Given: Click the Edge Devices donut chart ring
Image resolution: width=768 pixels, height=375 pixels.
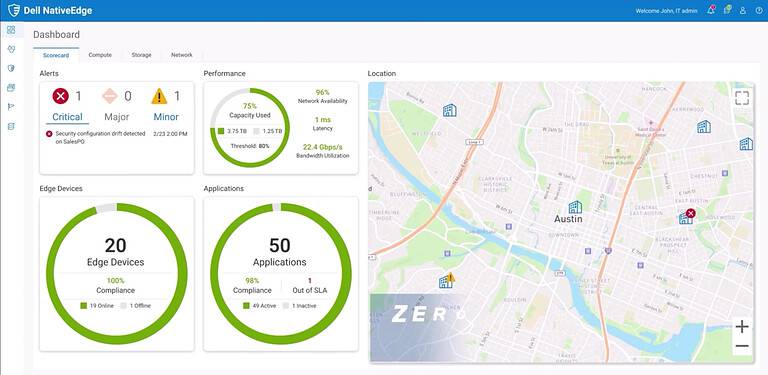Looking at the screenshot, I should pos(117,274).
